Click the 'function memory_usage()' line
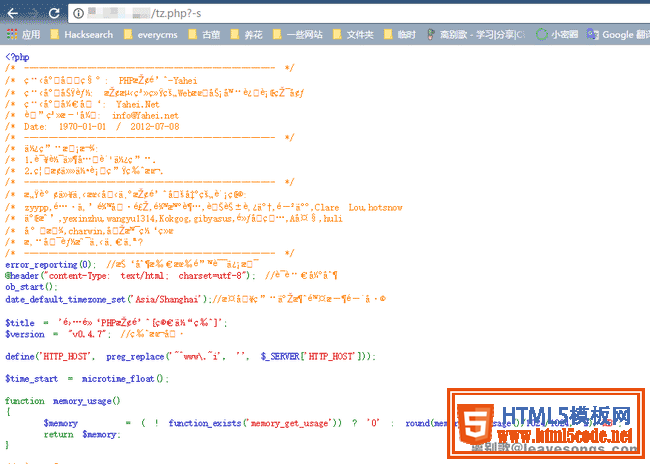The height and width of the screenshot is (464, 650). pyautogui.click(x=63, y=401)
